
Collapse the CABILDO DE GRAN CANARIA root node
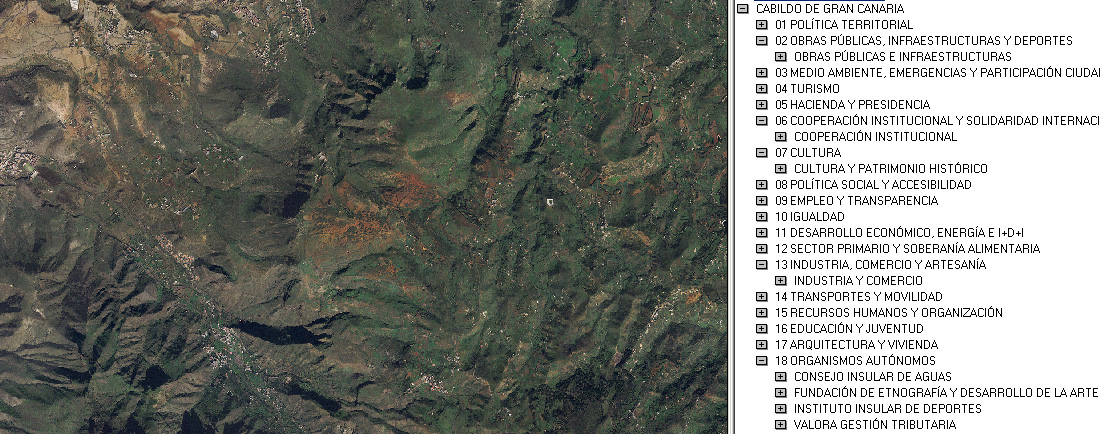point(743,9)
